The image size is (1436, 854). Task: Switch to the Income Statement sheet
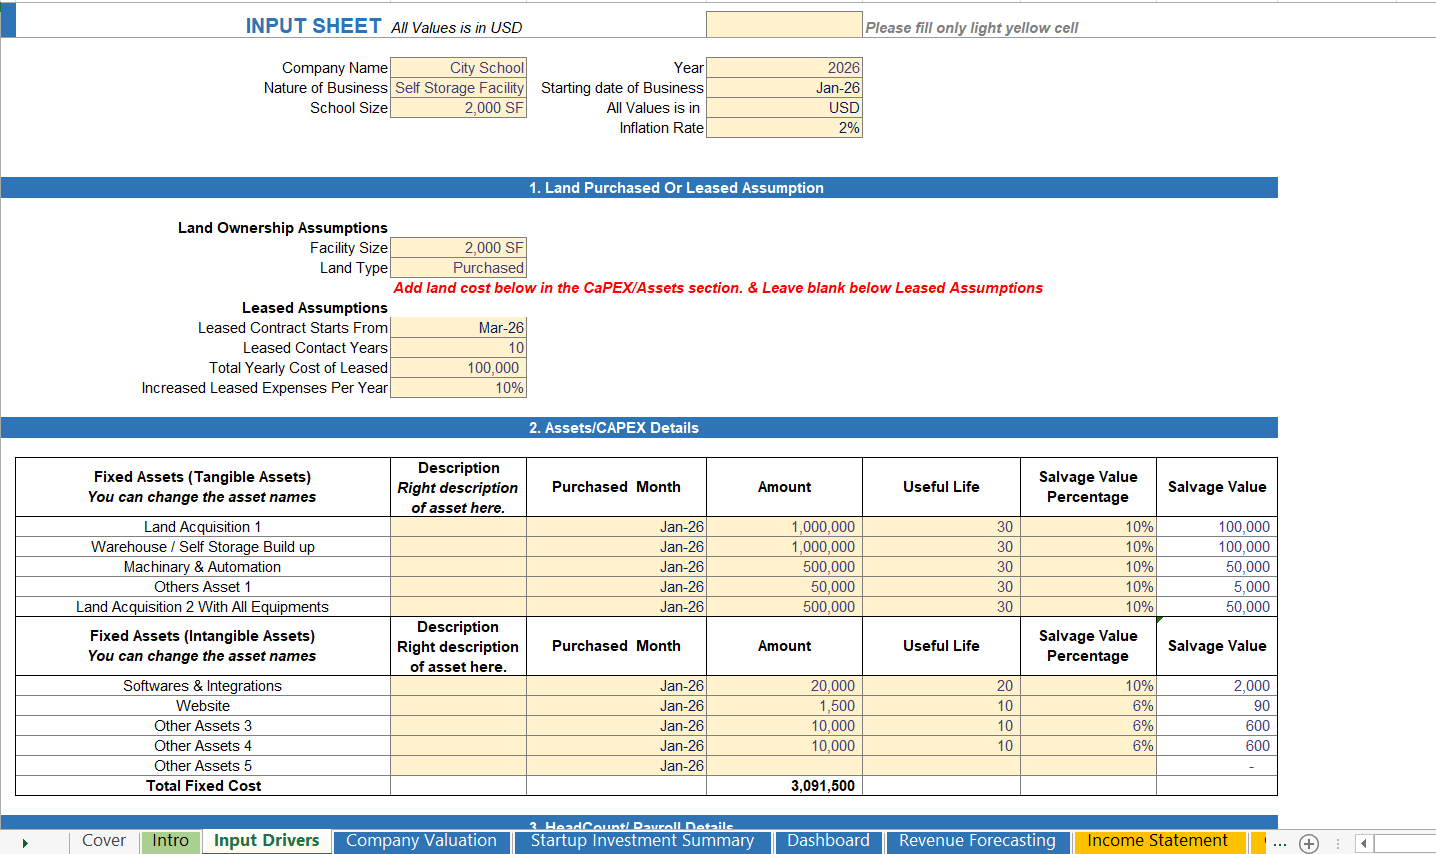click(x=1159, y=841)
